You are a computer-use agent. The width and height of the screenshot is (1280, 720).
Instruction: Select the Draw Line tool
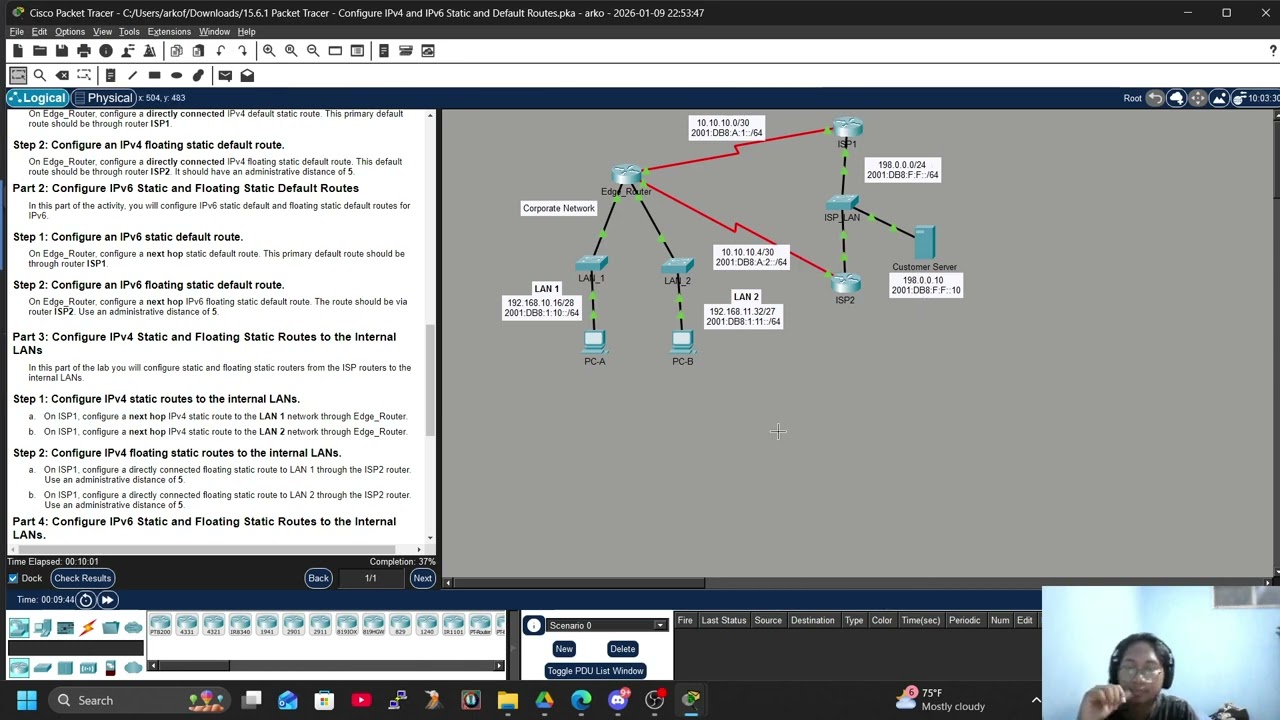[x=132, y=75]
